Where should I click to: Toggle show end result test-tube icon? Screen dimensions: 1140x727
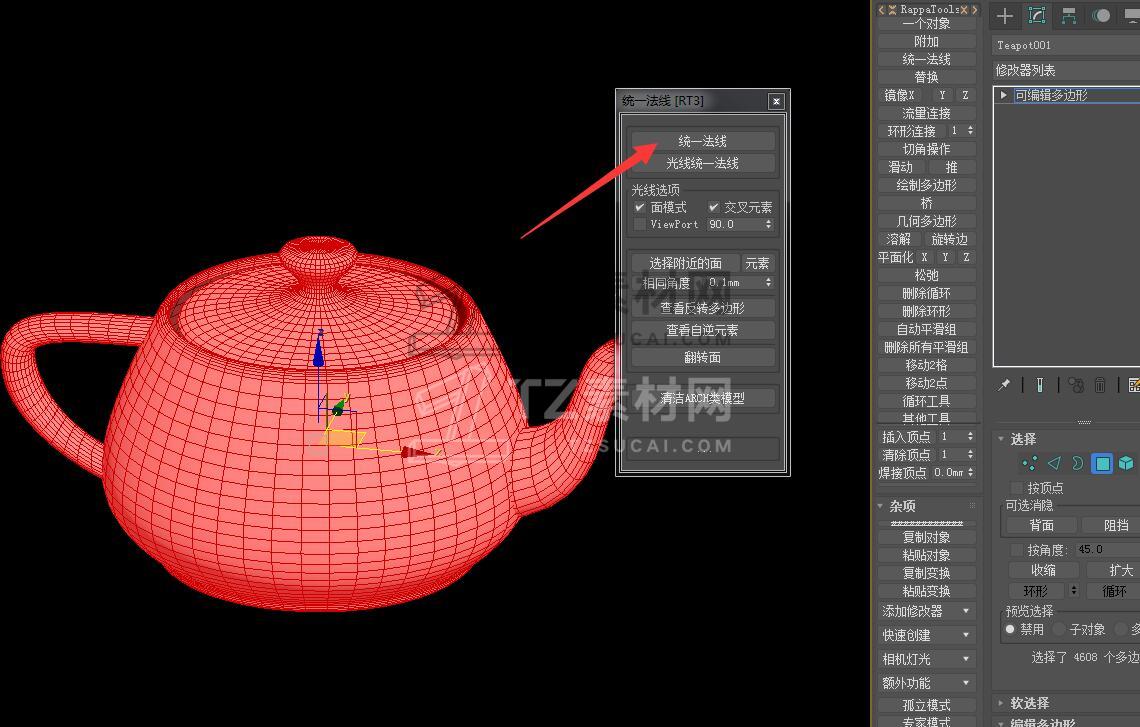coord(1040,385)
